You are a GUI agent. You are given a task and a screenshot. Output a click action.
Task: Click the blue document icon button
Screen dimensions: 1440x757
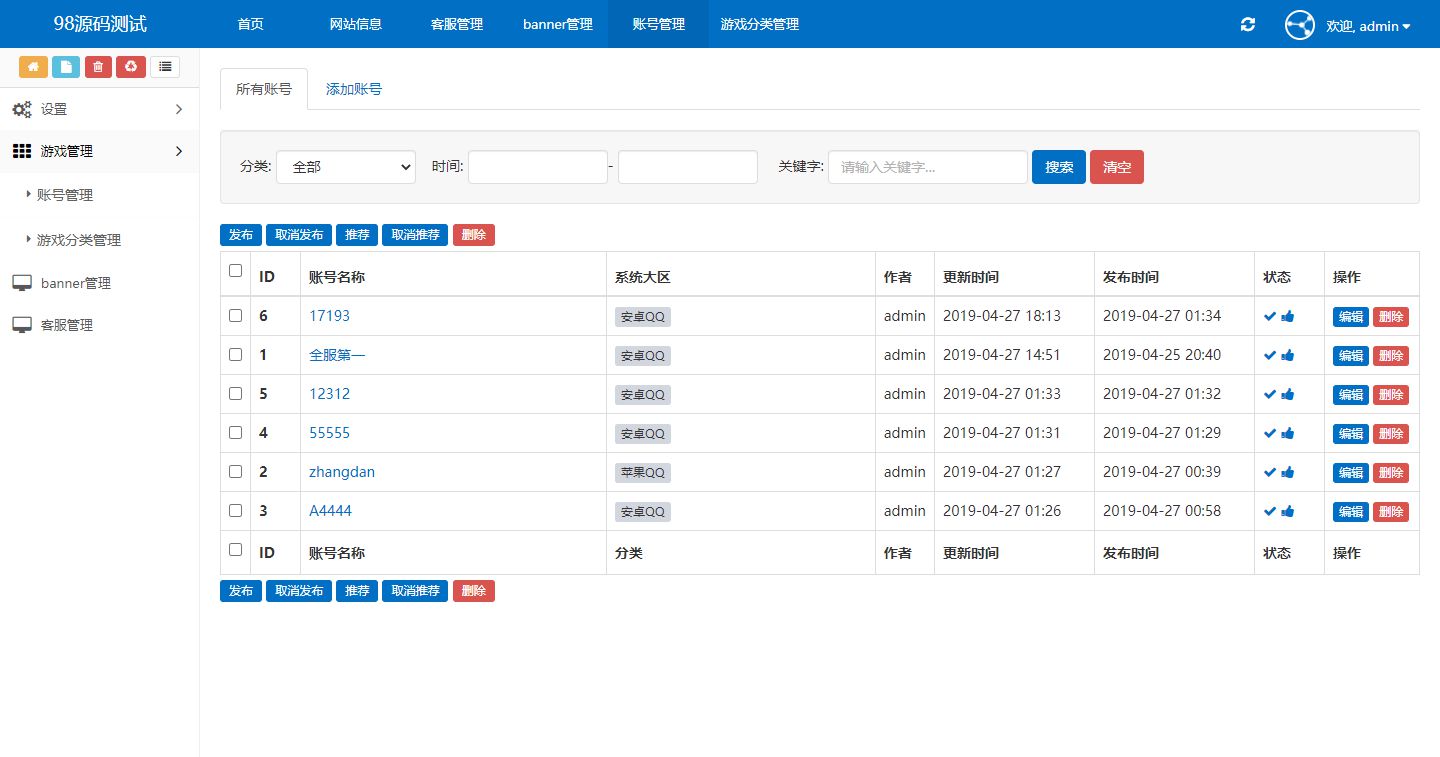[x=66, y=67]
